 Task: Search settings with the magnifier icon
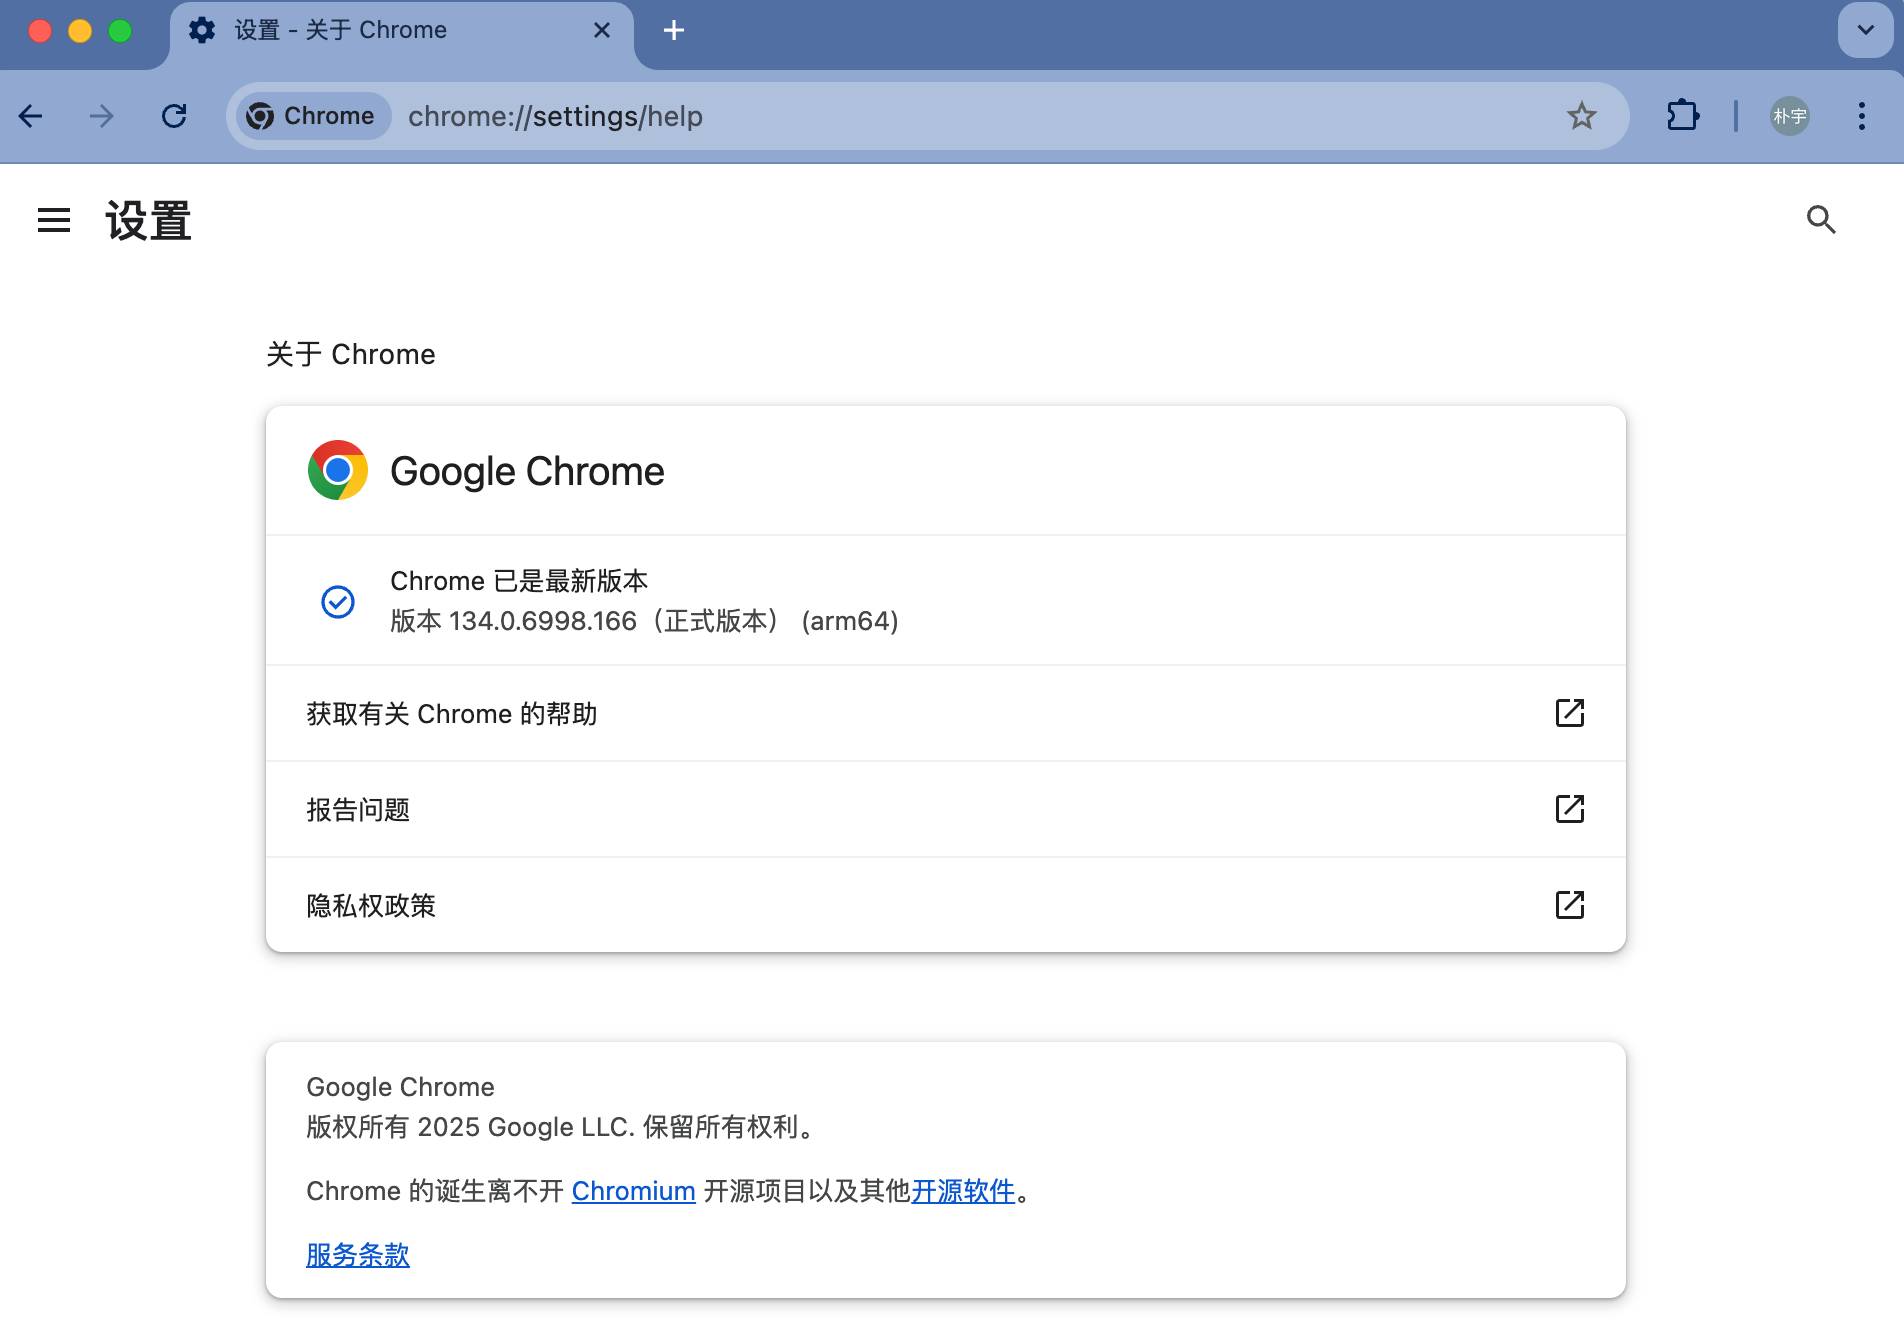tap(1821, 220)
